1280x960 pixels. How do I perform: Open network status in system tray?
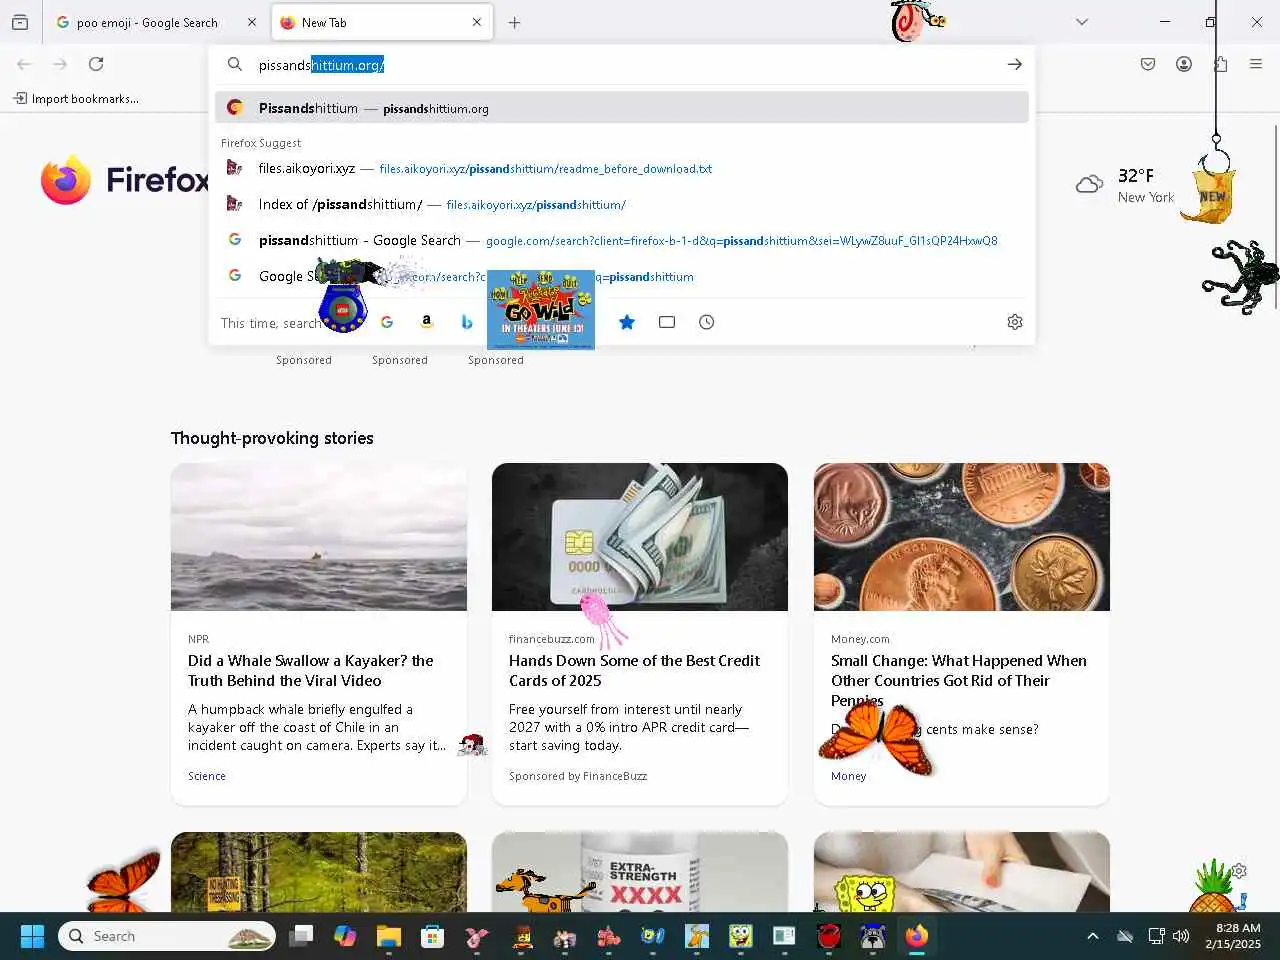click(x=1156, y=937)
